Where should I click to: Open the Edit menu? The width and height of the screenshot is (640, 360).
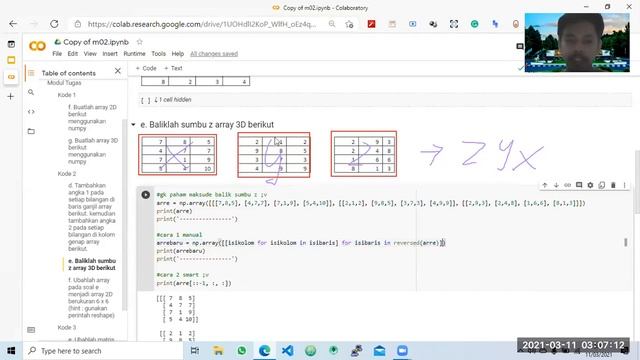[73, 54]
